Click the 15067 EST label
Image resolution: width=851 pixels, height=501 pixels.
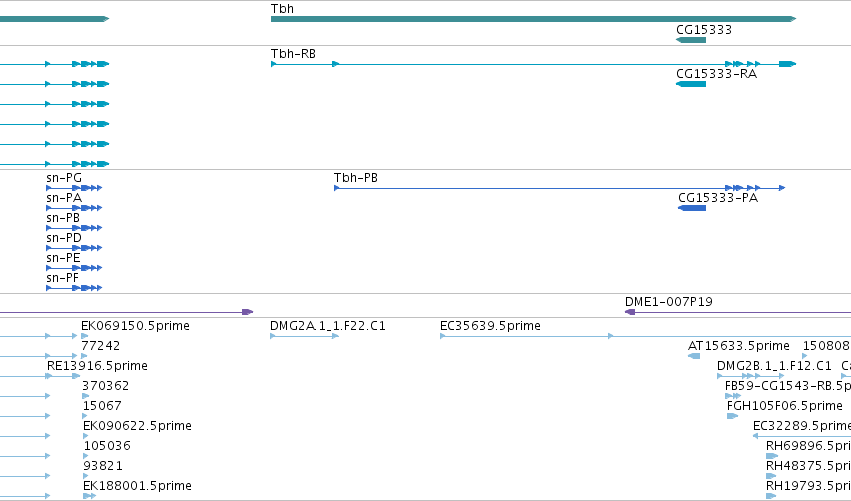click(102, 406)
